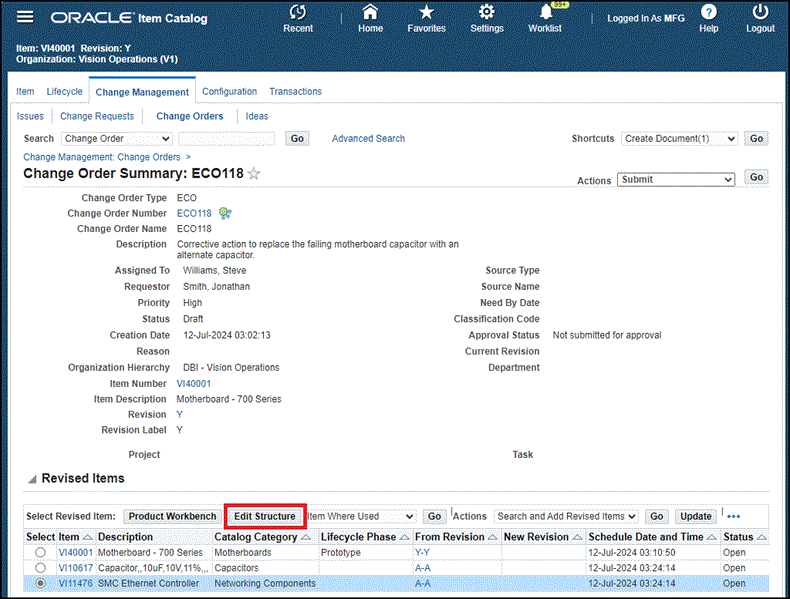Click the Edit Structure button
This screenshot has width=790, height=599.
[265, 516]
